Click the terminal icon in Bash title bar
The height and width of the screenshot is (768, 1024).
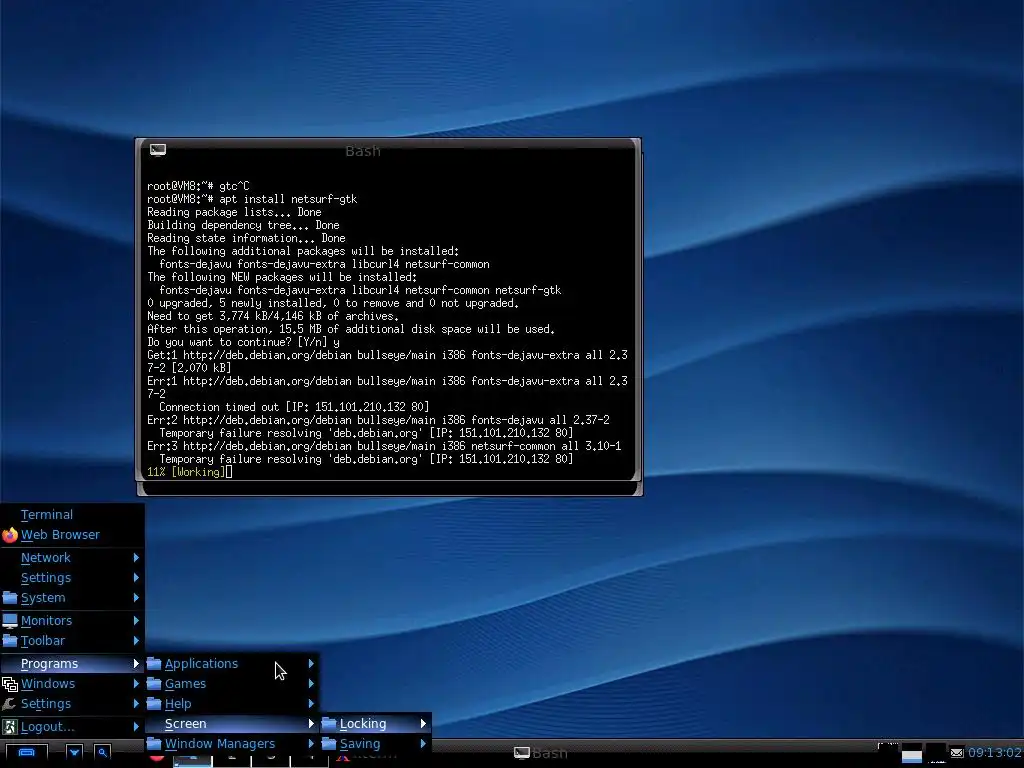click(158, 150)
